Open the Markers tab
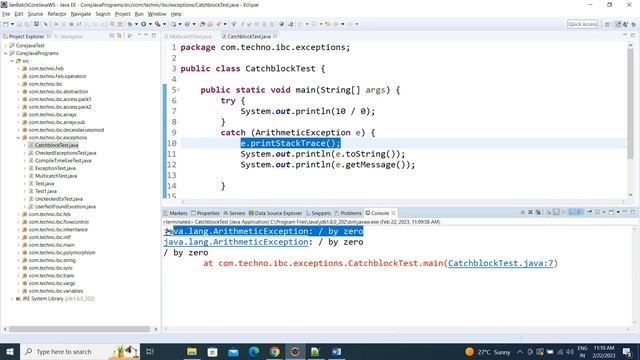The height and width of the screenshot is (360, 640). [x=175, y=213]
